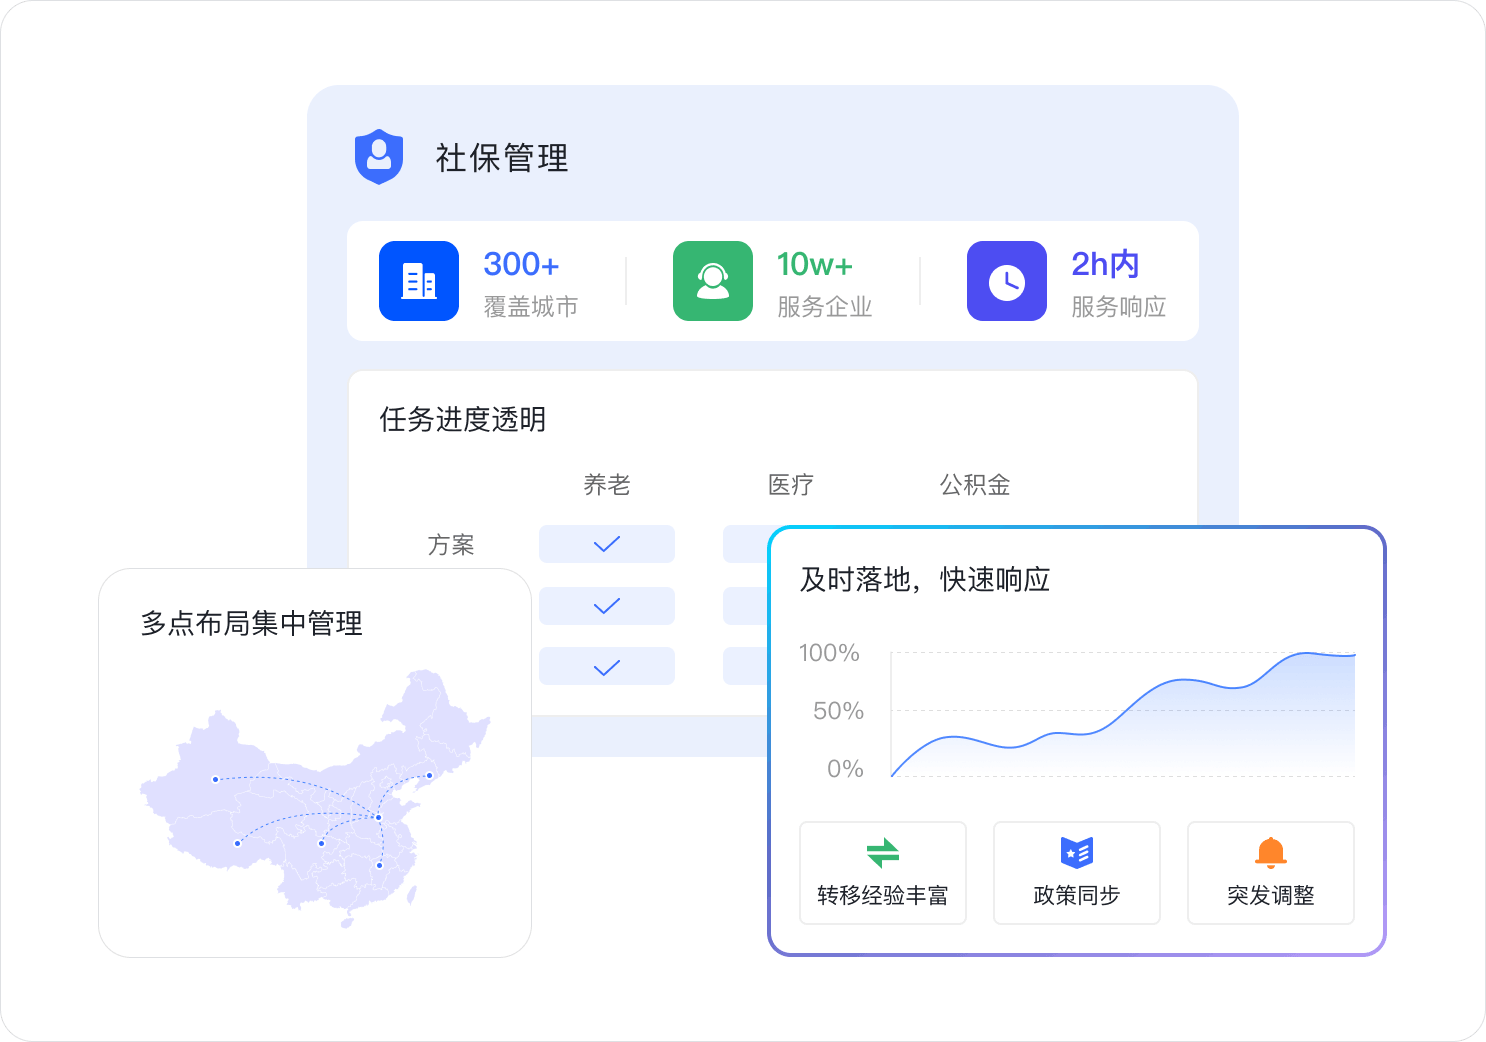The width and height of the screenshot is (1486, 1042).
Task: Click the 0% axis label
Action: (x=845, y=769)
